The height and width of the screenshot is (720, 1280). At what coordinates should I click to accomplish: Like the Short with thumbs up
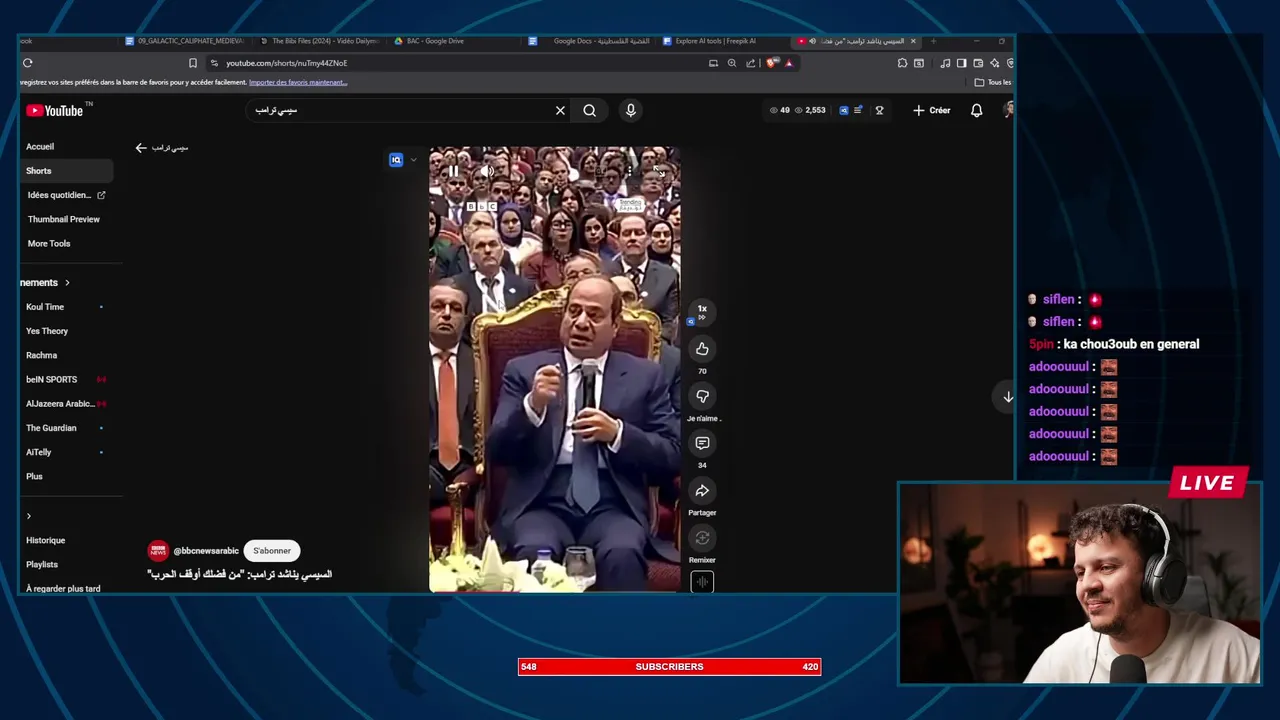pyautogui.click(x=702, y=348)
